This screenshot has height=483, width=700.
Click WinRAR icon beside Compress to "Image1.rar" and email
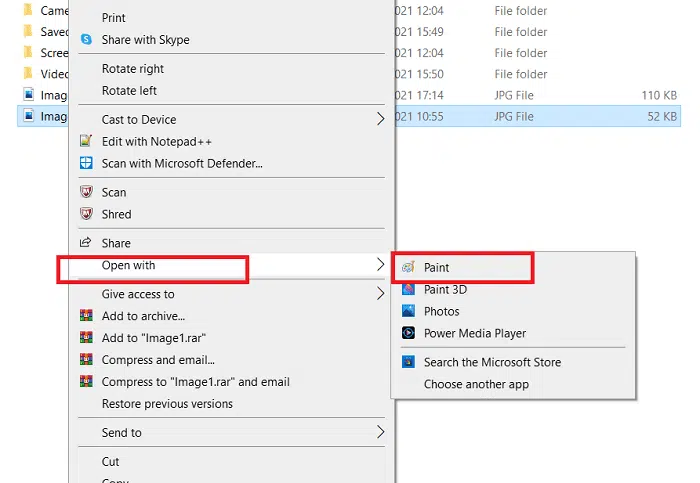pos(86,381)
